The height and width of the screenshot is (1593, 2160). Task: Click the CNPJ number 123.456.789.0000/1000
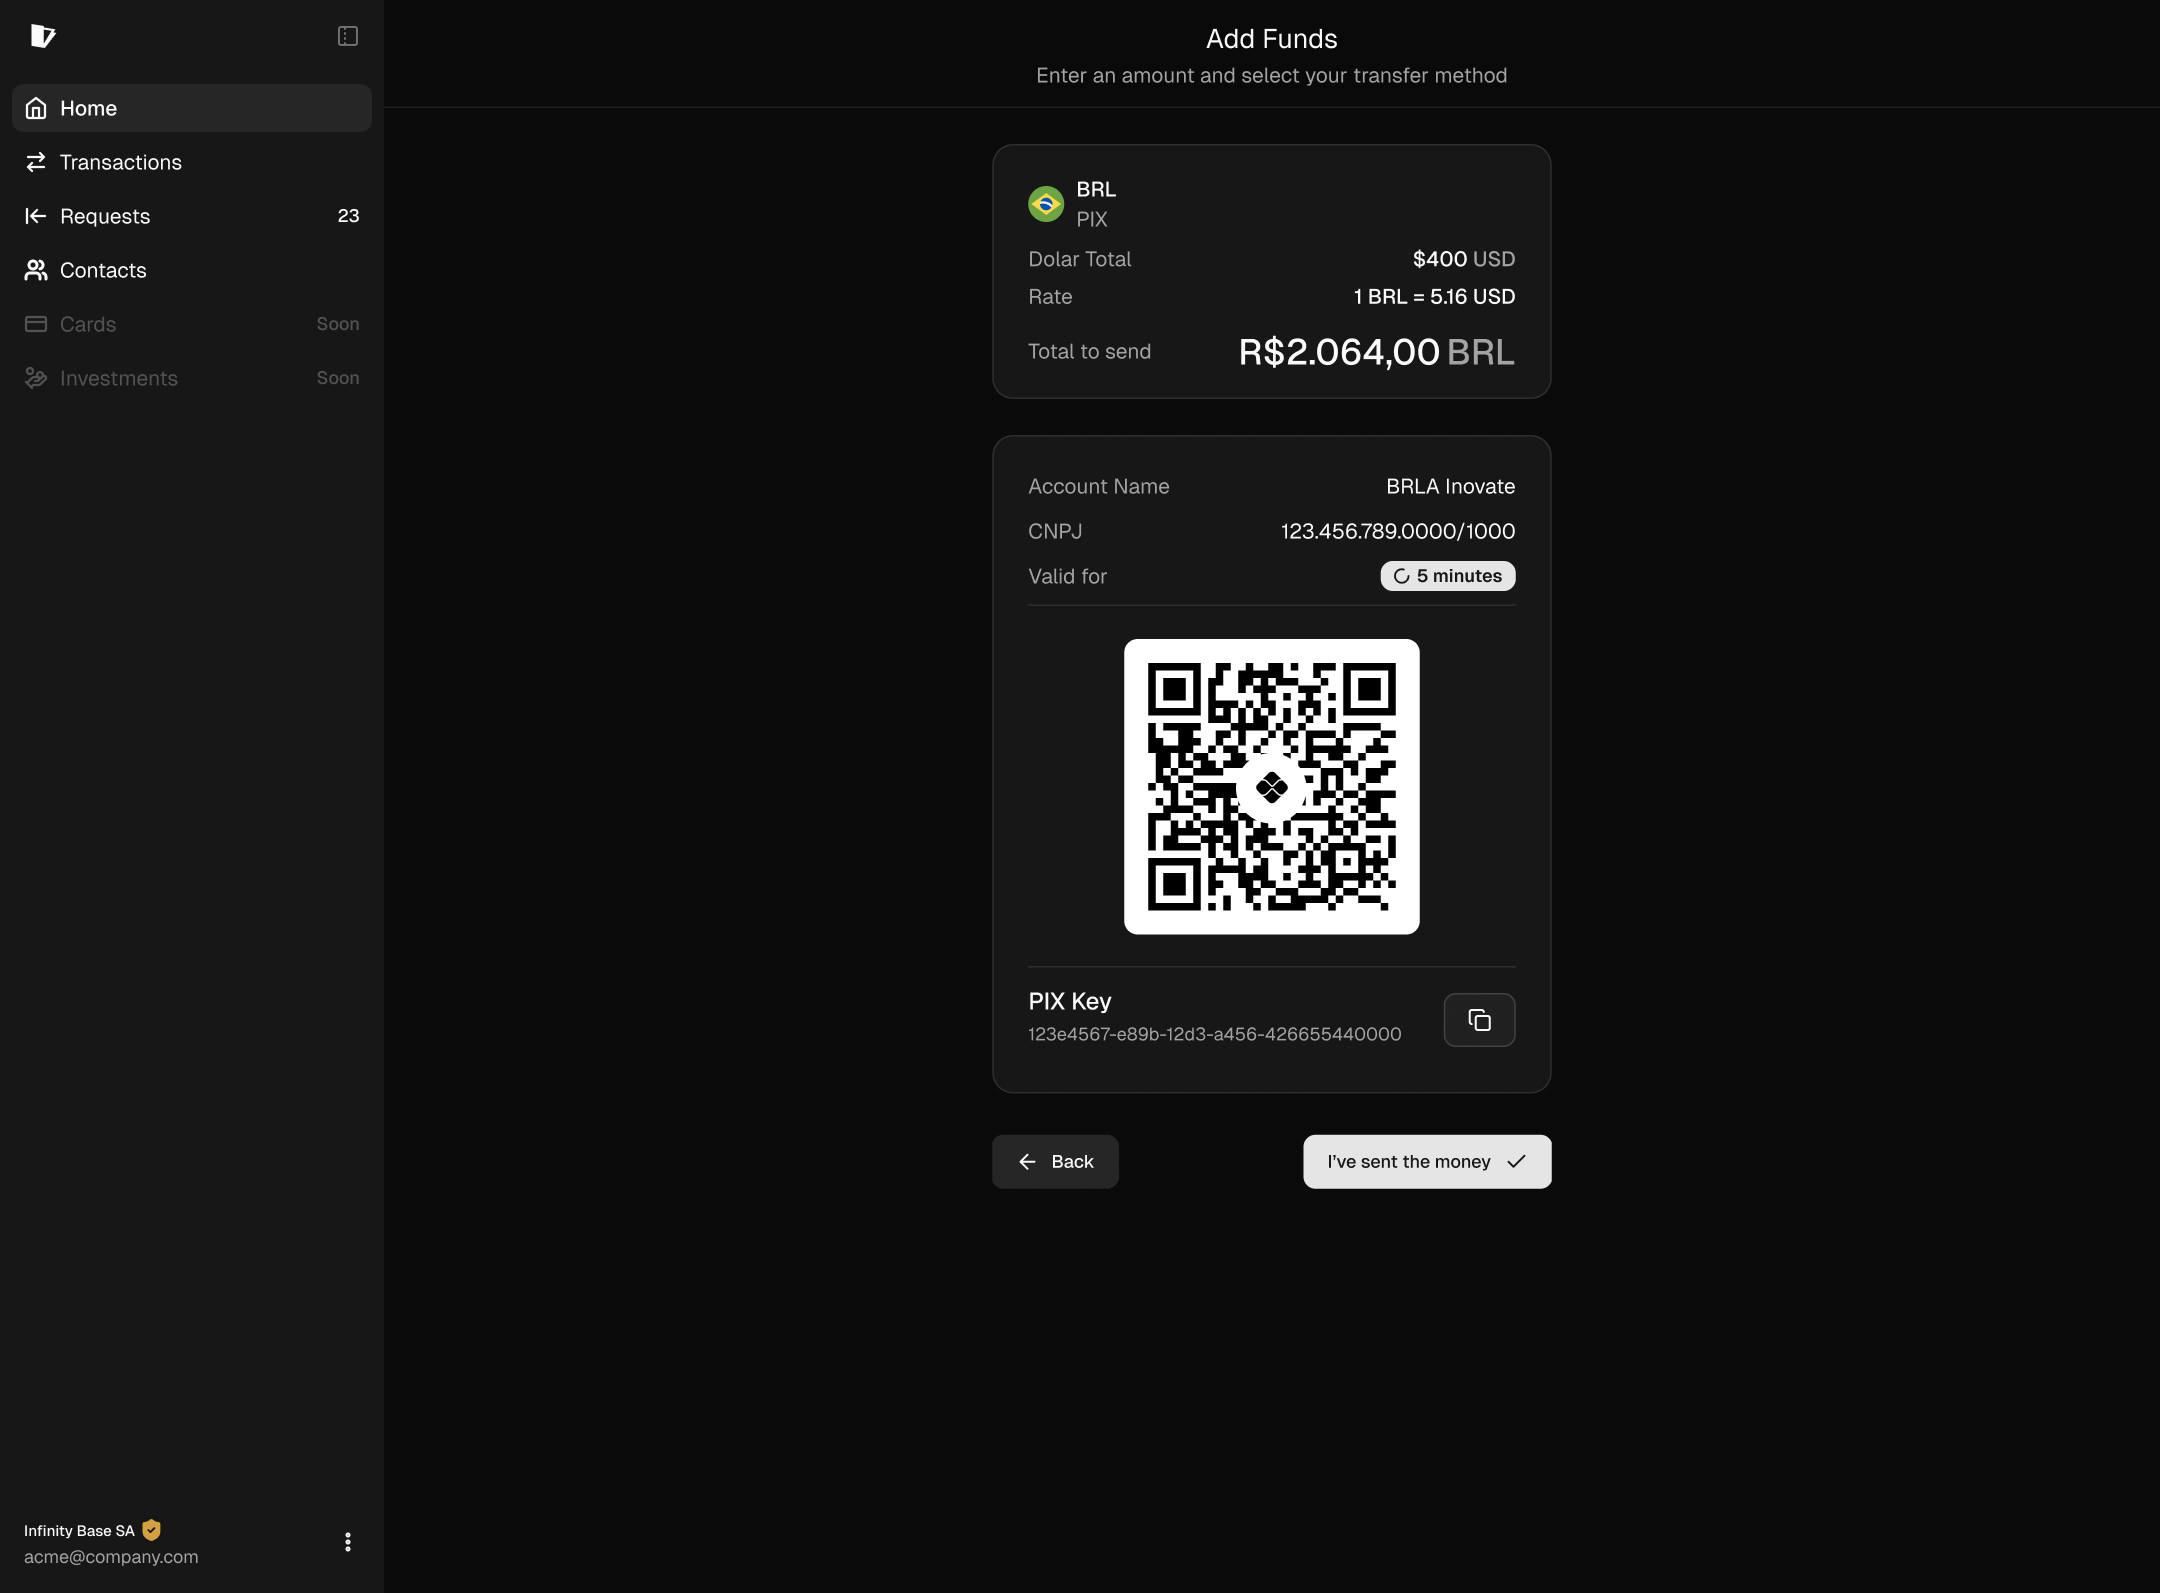tap(1398, 531)
